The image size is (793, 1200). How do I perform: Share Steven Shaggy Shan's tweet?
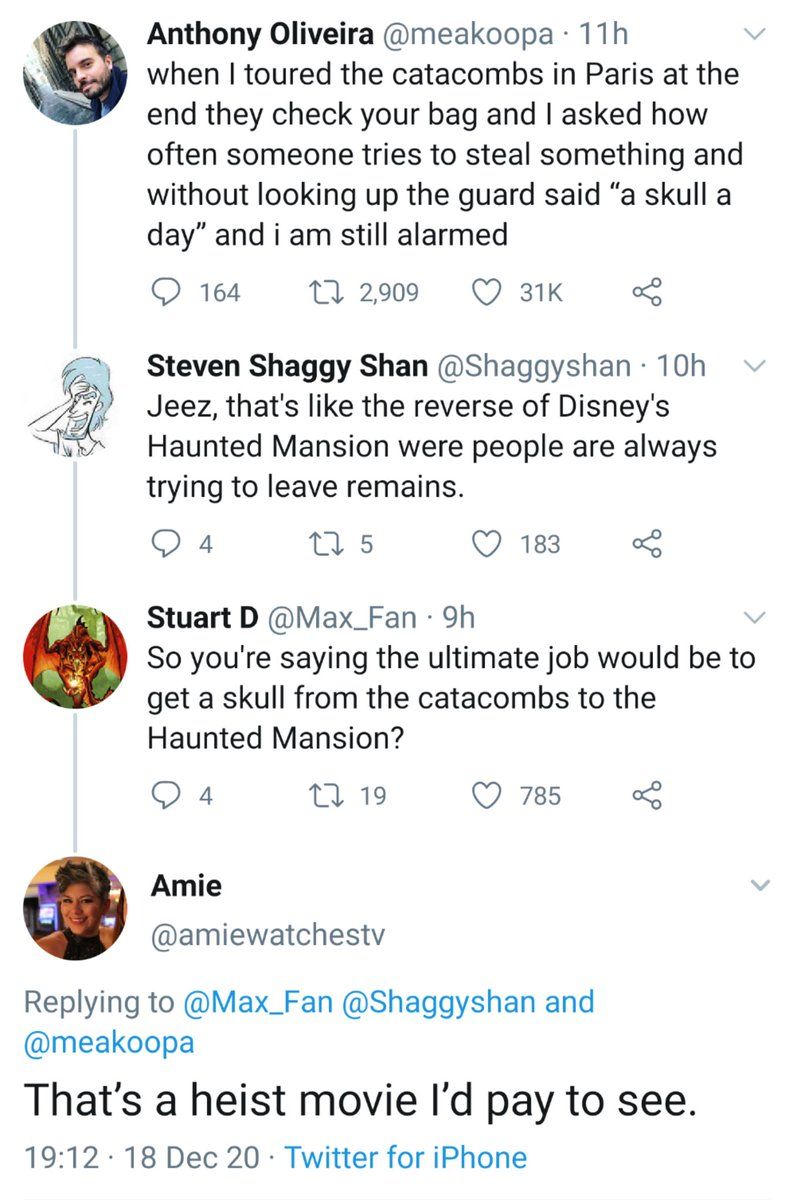point(648,544)
